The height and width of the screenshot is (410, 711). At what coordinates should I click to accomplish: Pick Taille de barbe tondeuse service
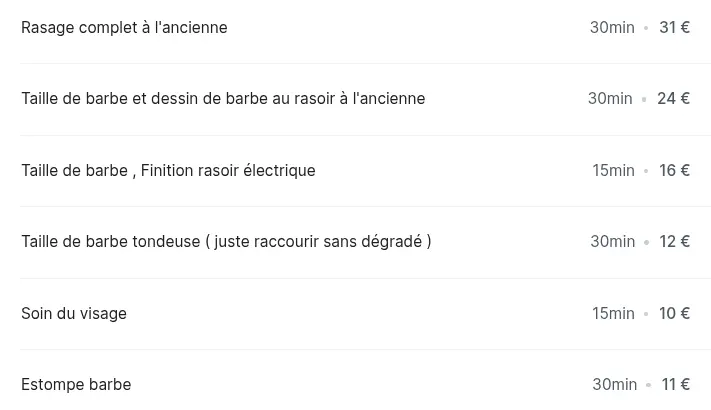tap(226, 242)
